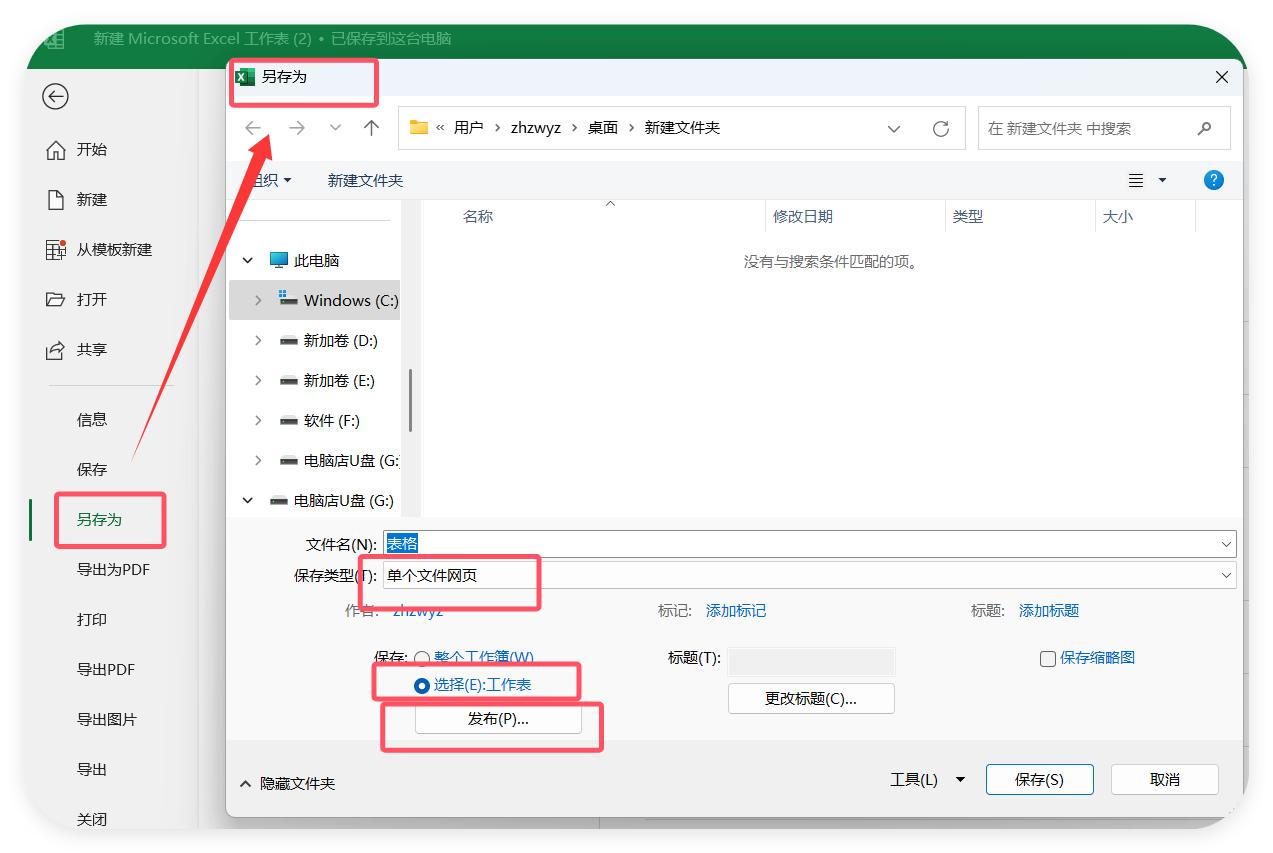Click the search magnifier icon

(1204, 128)
